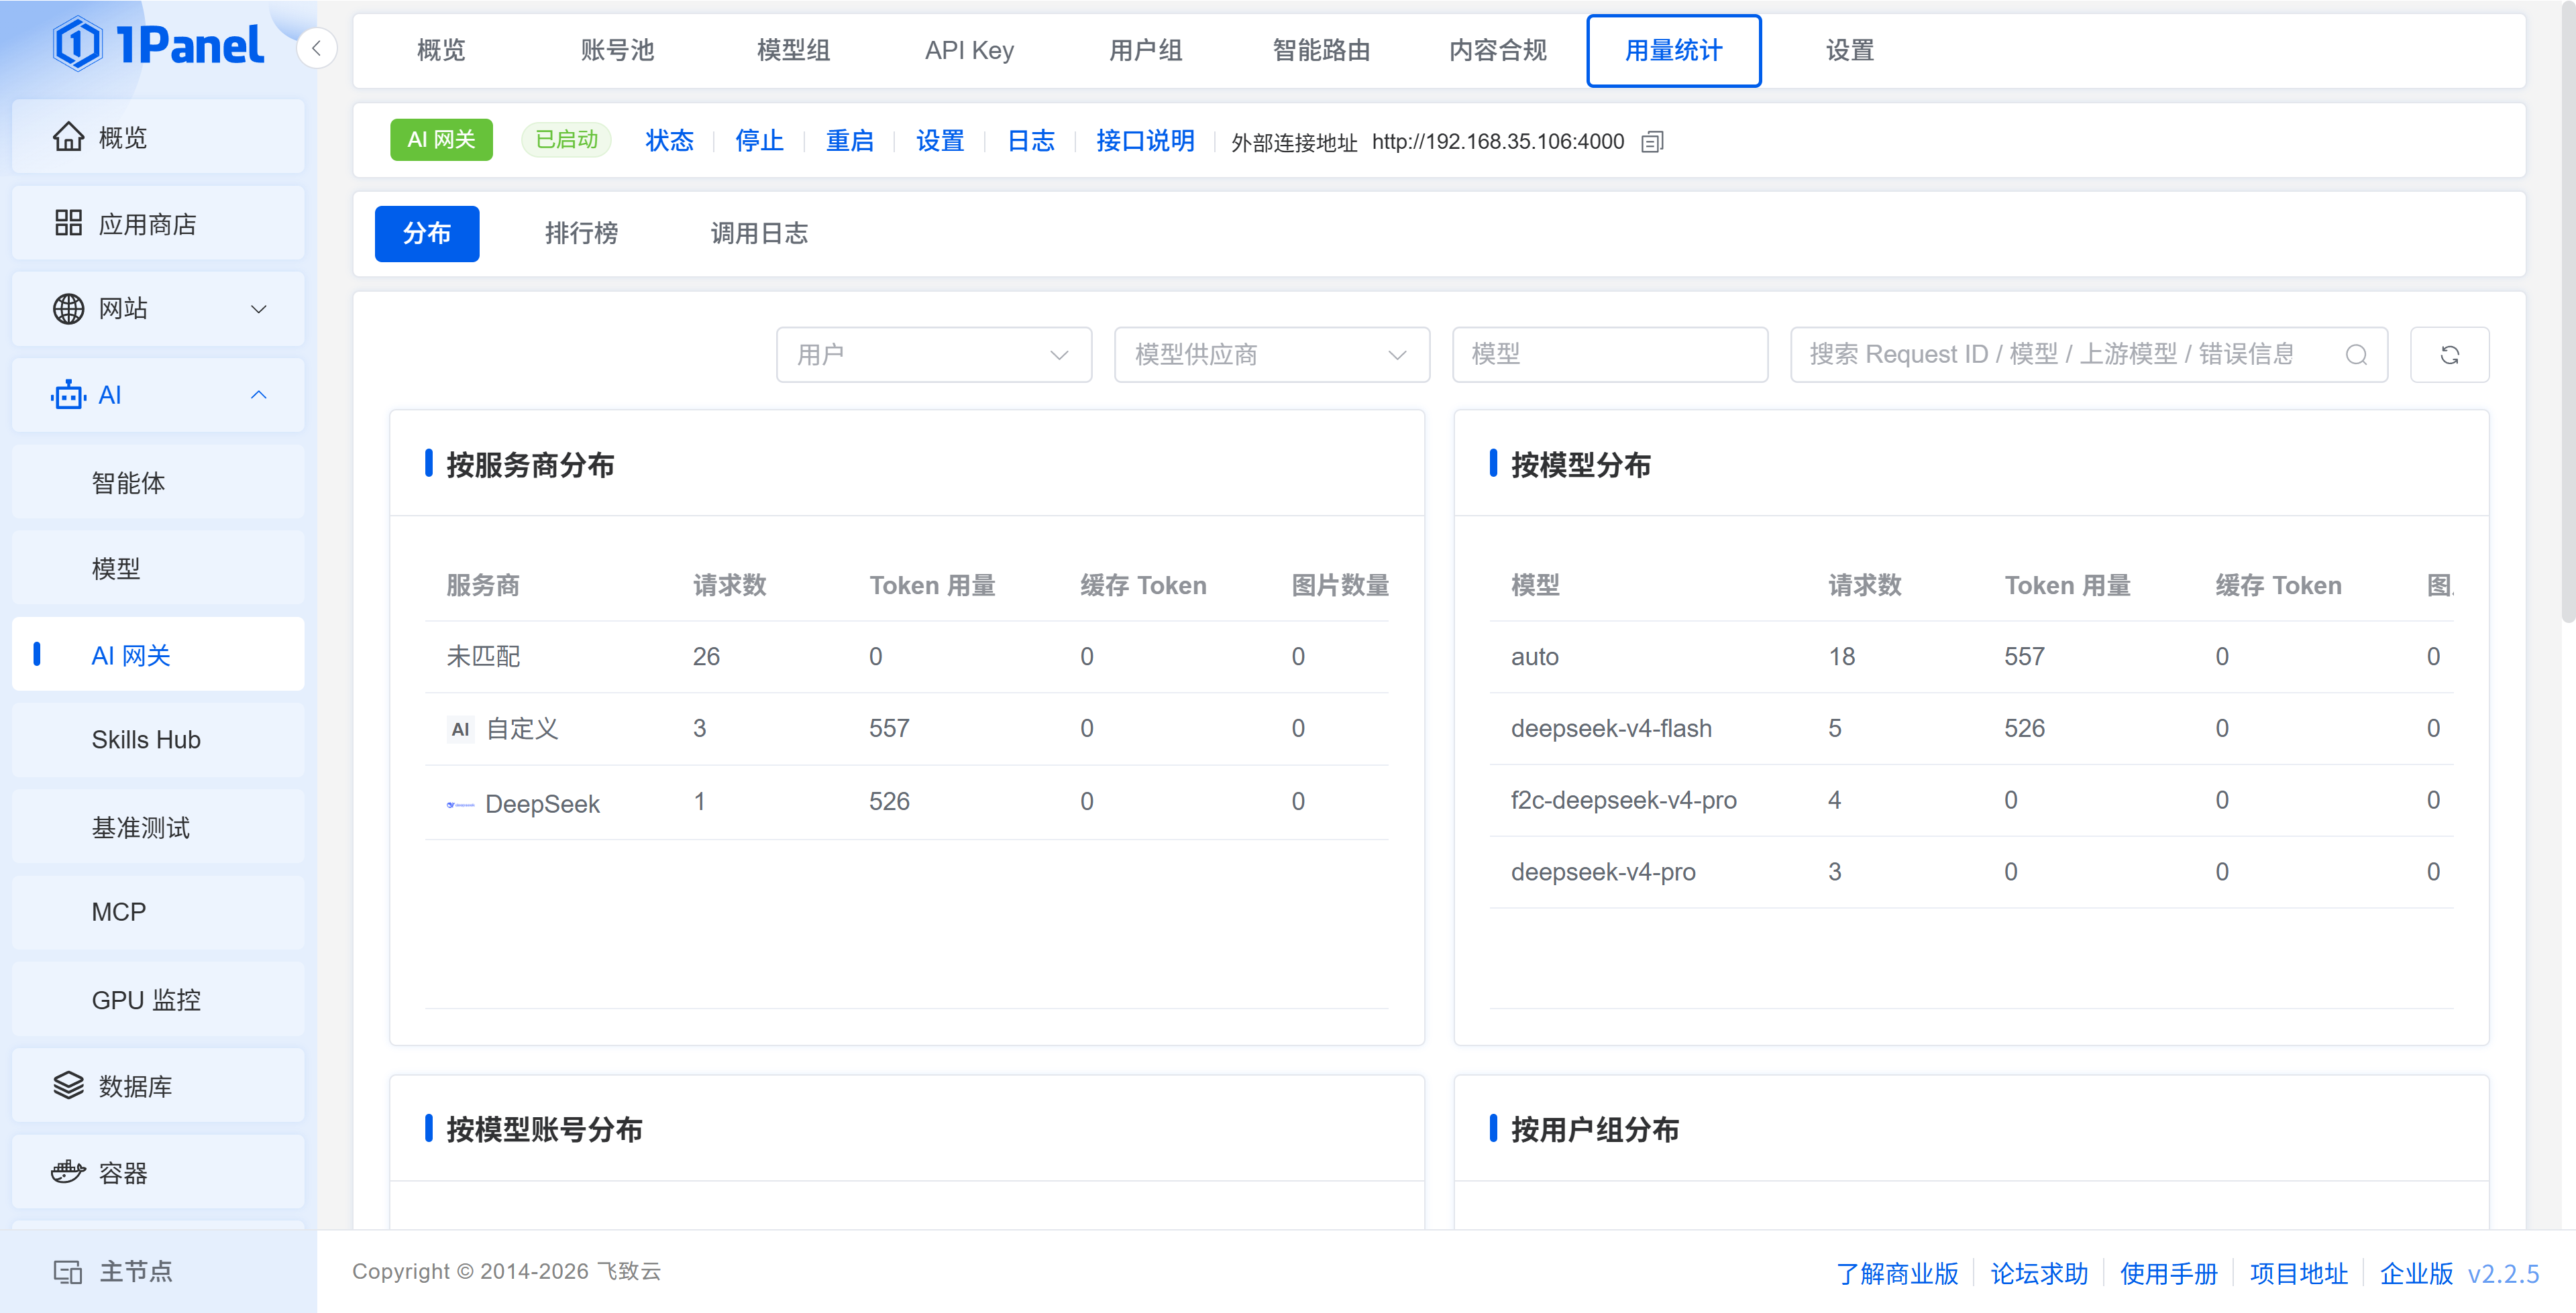Open gateway 设置 link in status bar
The height and width of the screenshot is (1313, 2576).
[x=940, y=141]
